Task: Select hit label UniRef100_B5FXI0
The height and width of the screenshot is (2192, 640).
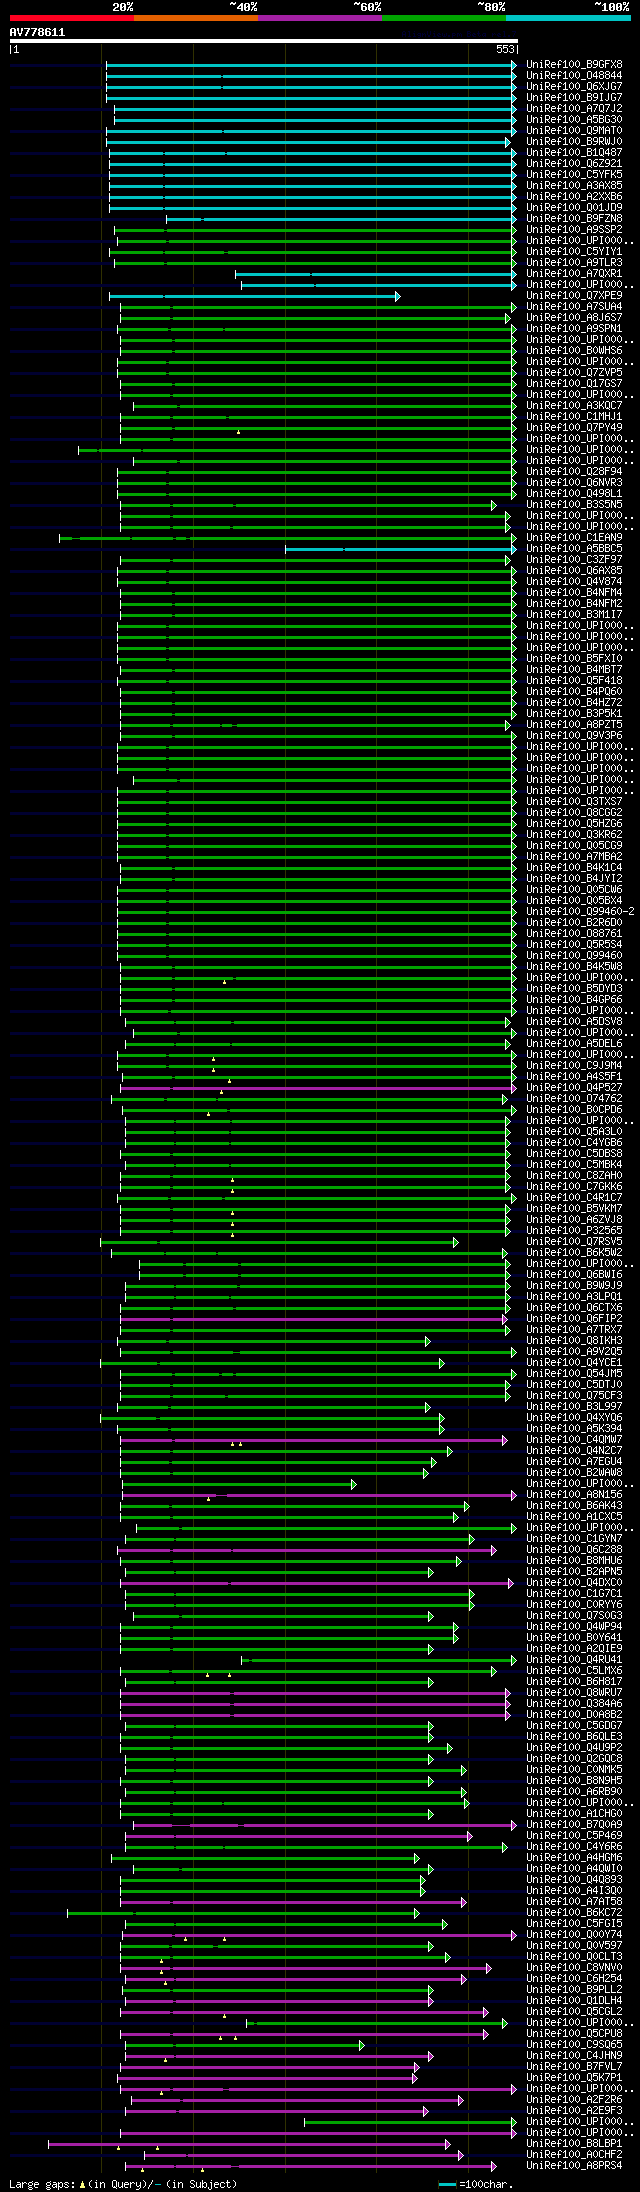Action: [574, 658]
